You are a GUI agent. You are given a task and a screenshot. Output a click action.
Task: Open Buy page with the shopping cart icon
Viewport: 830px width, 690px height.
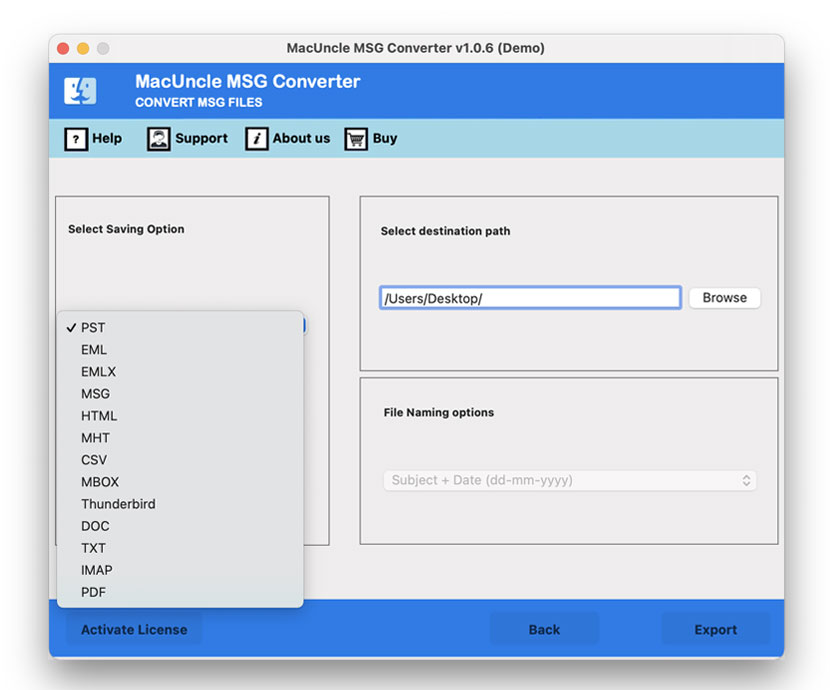(x=355, y=138)
